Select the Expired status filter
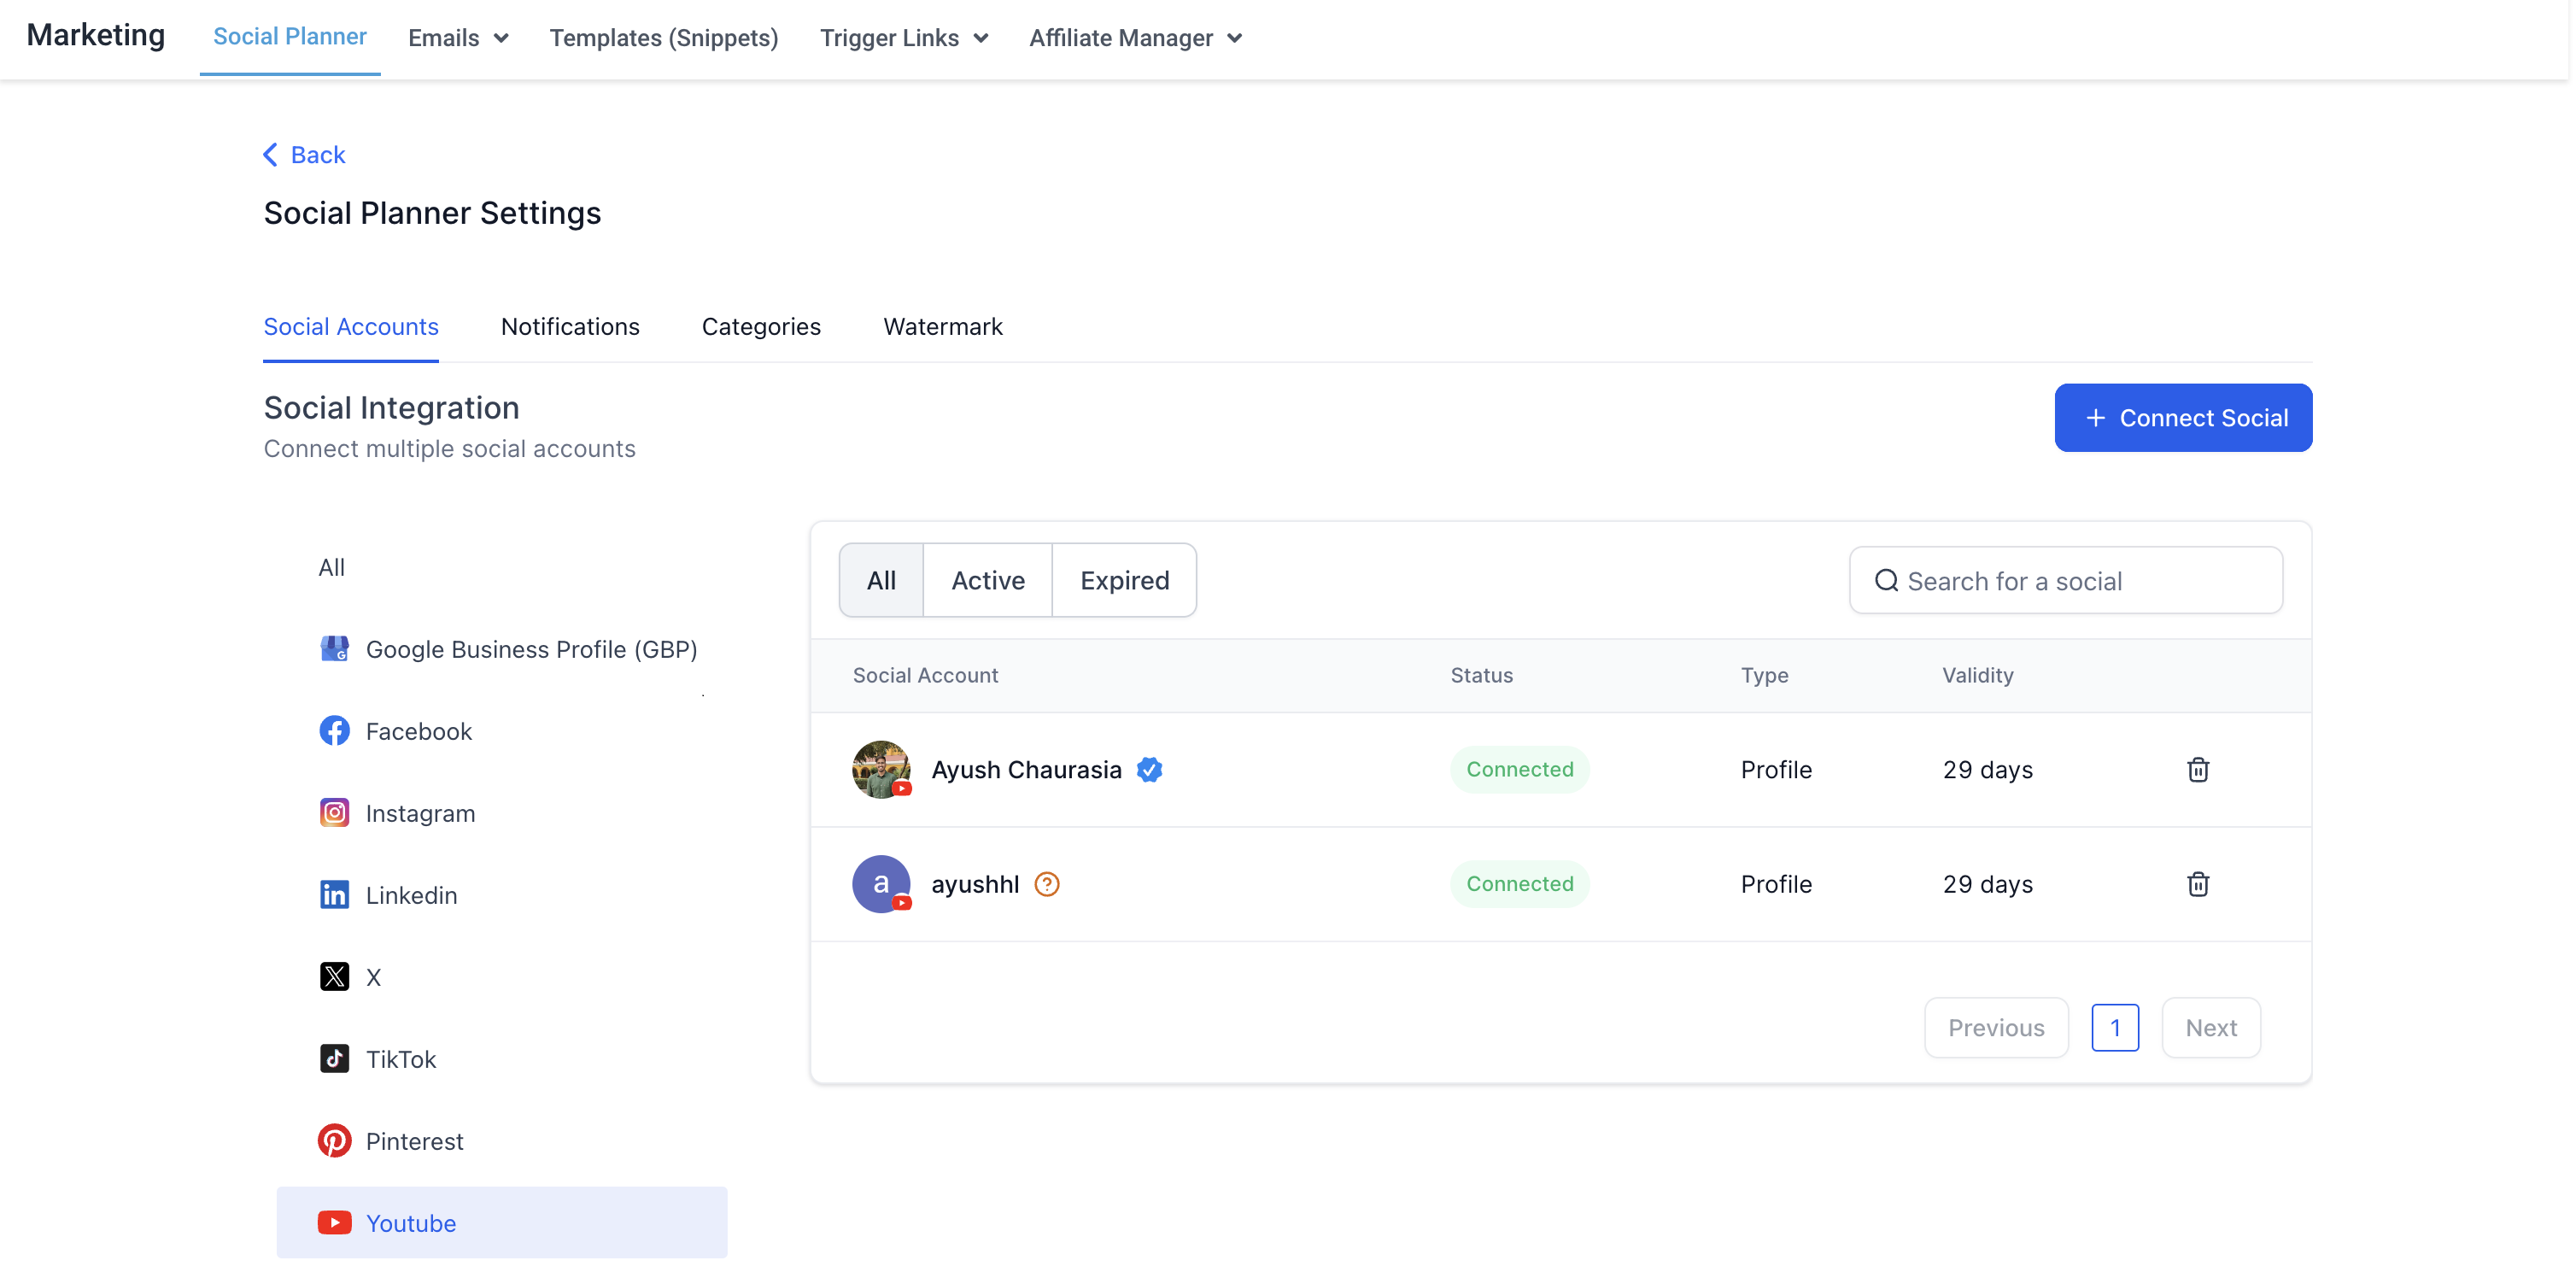Image resolution: width=2576 pixels, height=1278 pixels. tap(1125, 581)
